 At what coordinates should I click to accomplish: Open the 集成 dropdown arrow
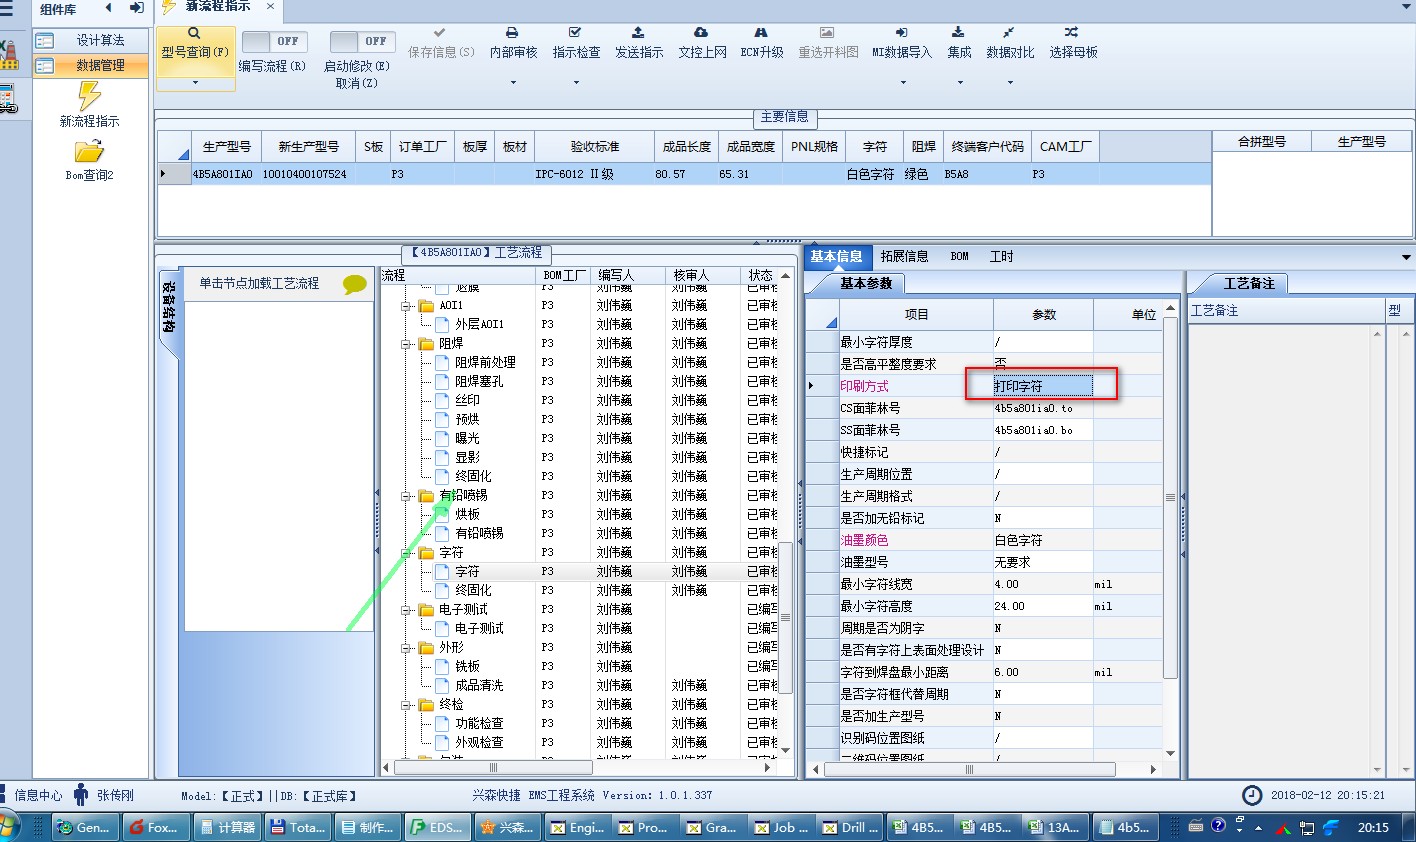click(959, 82)
